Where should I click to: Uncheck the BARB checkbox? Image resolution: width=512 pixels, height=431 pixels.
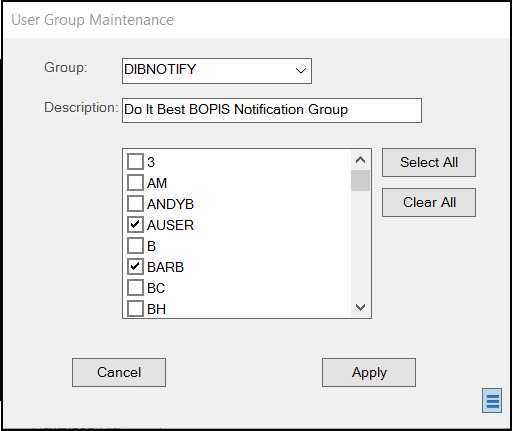click(x=135, y=267)
